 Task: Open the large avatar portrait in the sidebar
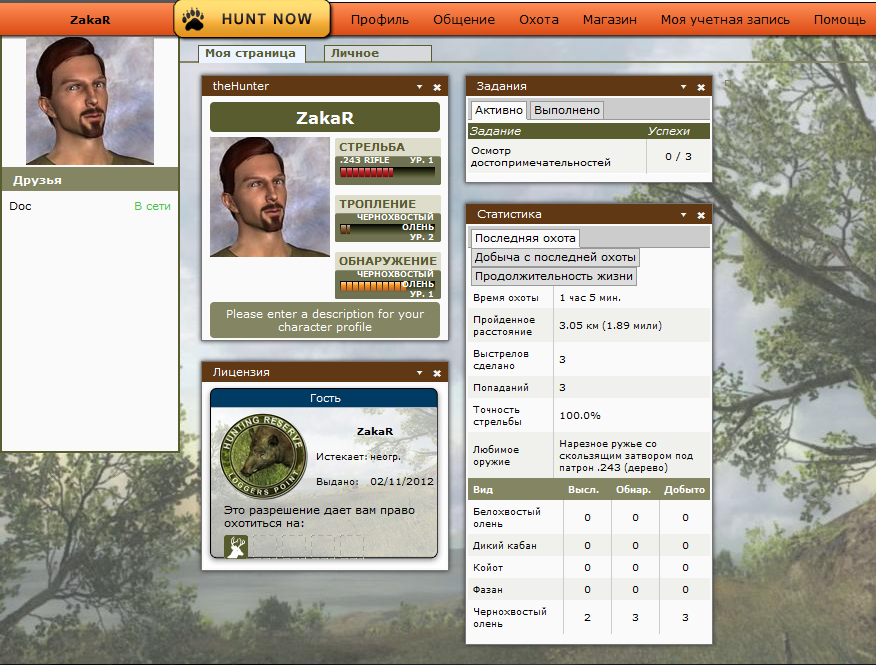coord(90,101)
